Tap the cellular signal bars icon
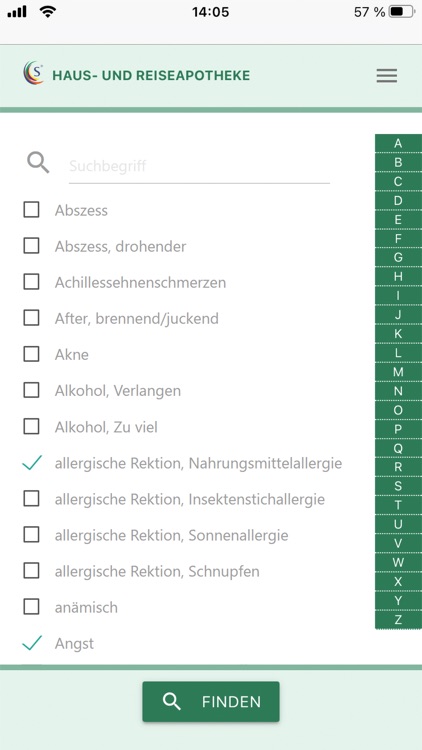This screenshot has height=750, width=422. click(x=17, y=12)
